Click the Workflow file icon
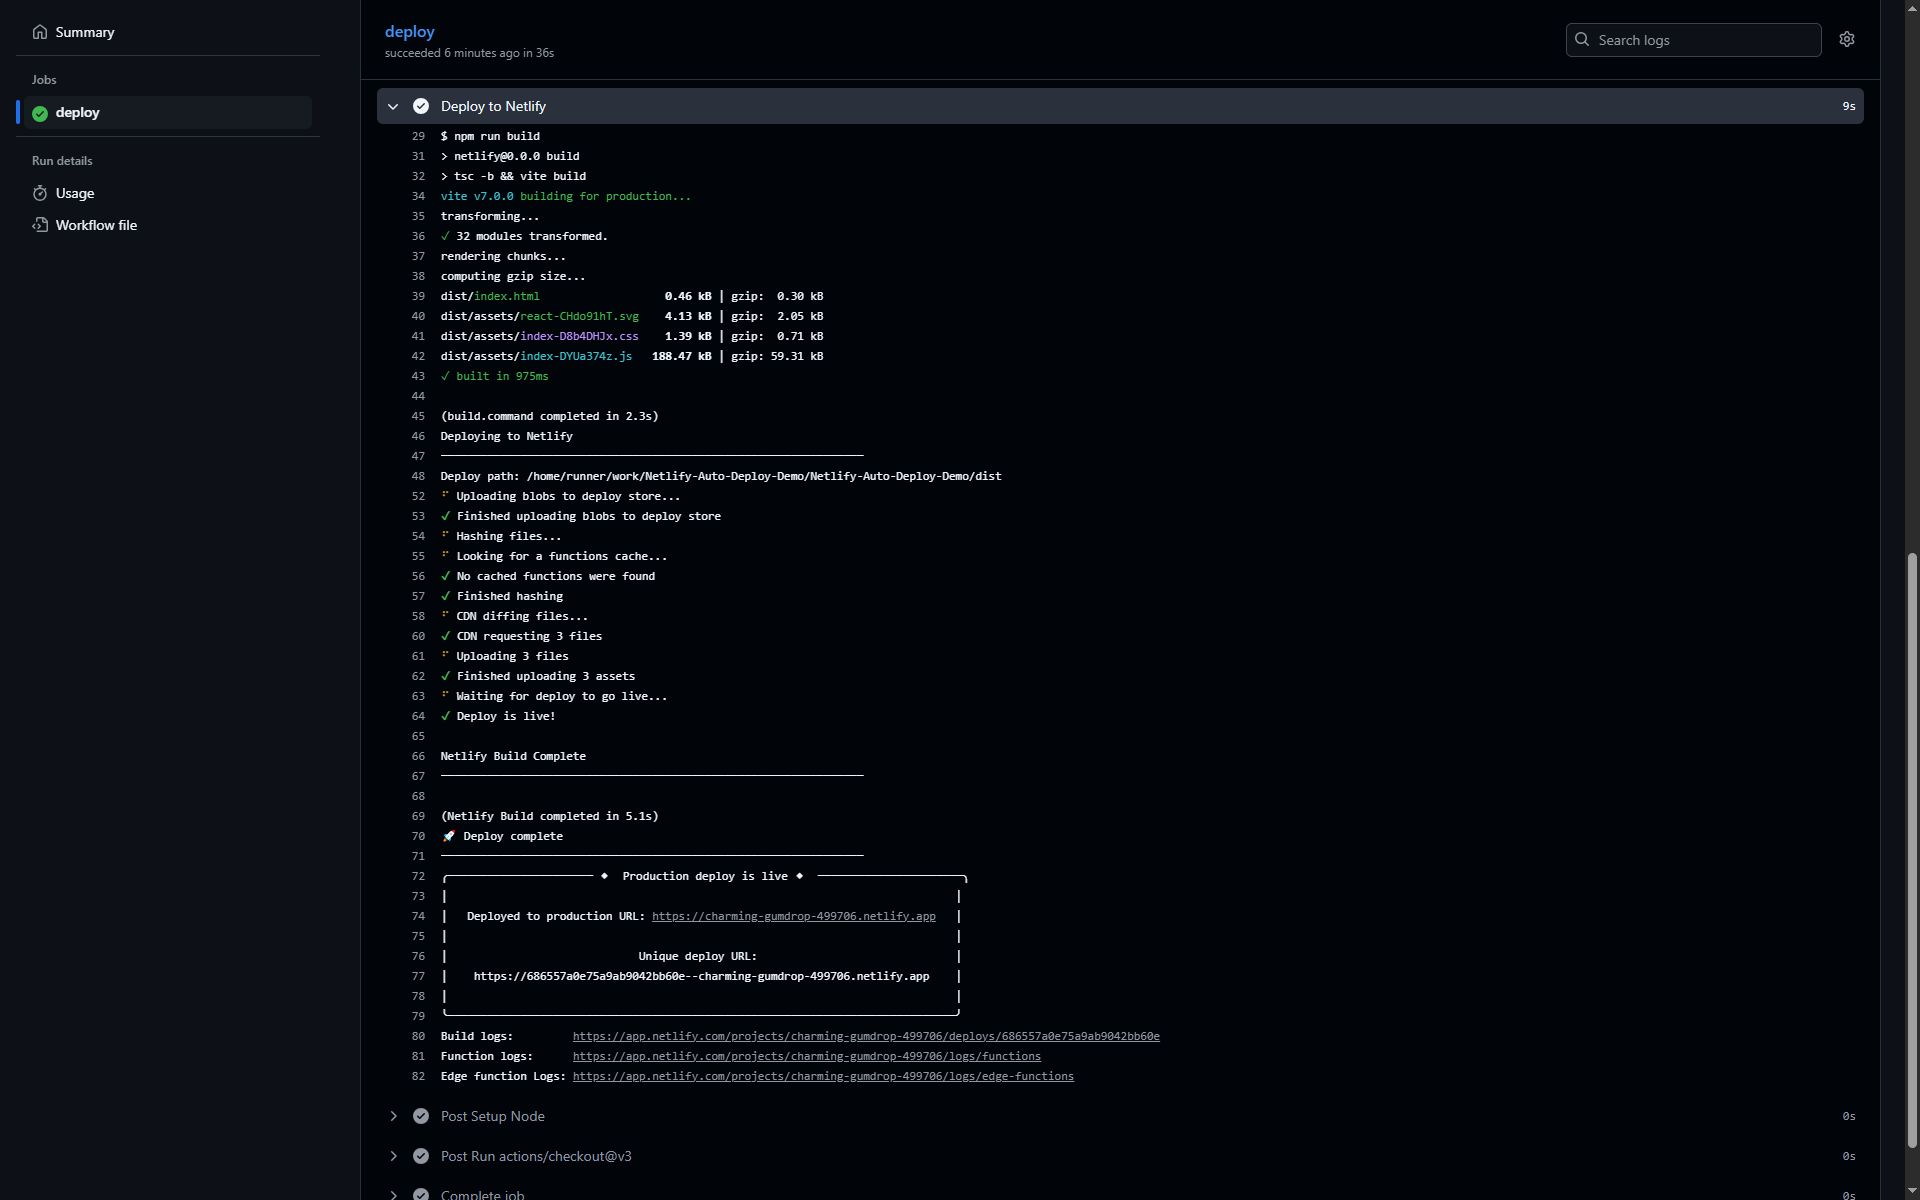 (x=40, y=225)
